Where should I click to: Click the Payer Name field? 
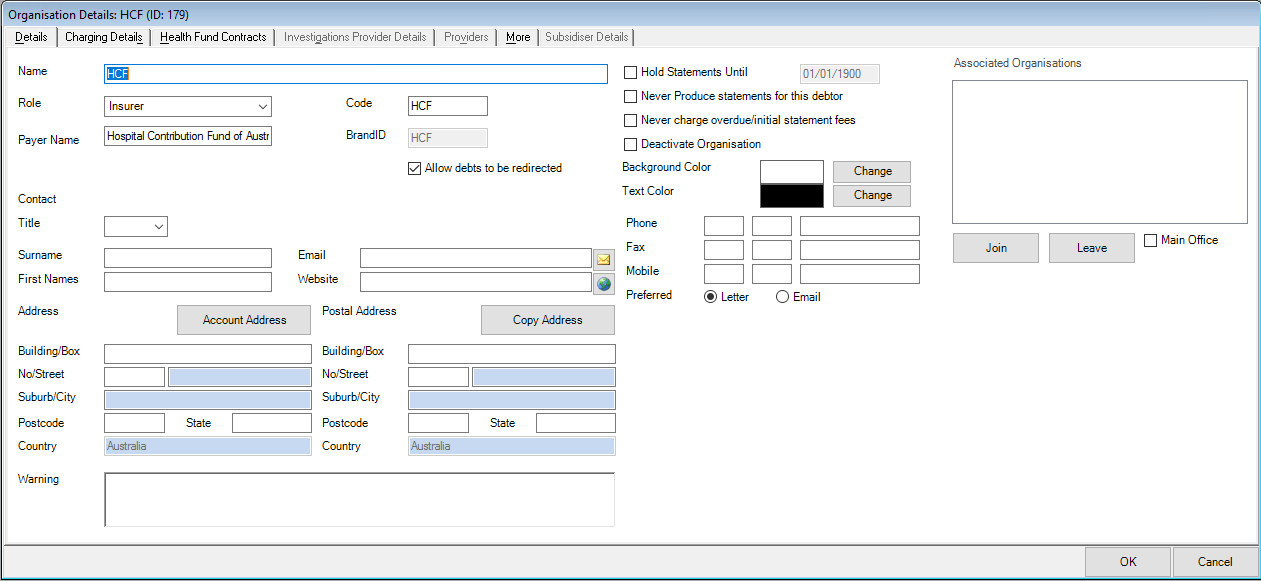coord(188,136)
